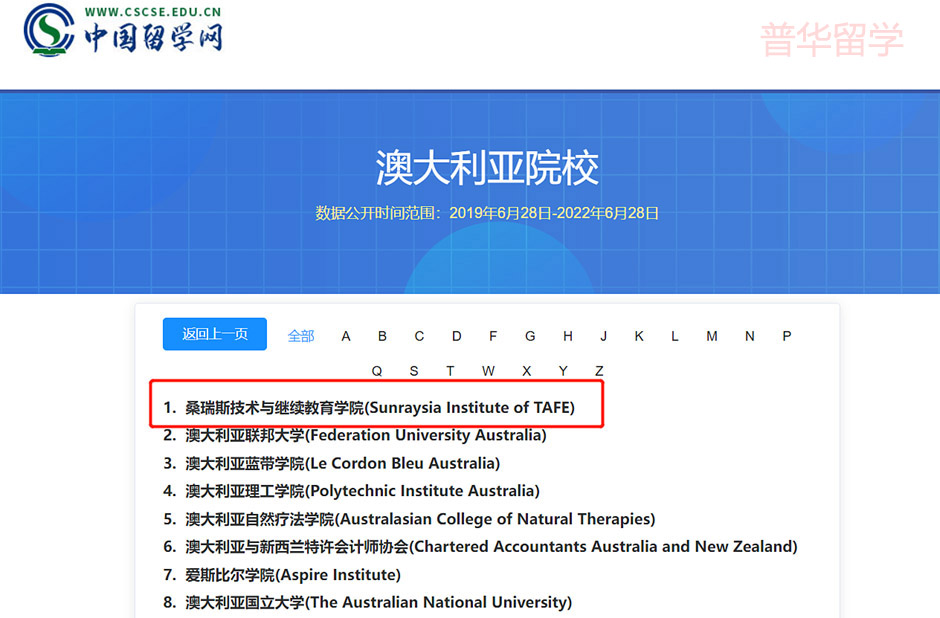Filter institutions by letter C
940x618 pixels.
click(x=419, y=336)
